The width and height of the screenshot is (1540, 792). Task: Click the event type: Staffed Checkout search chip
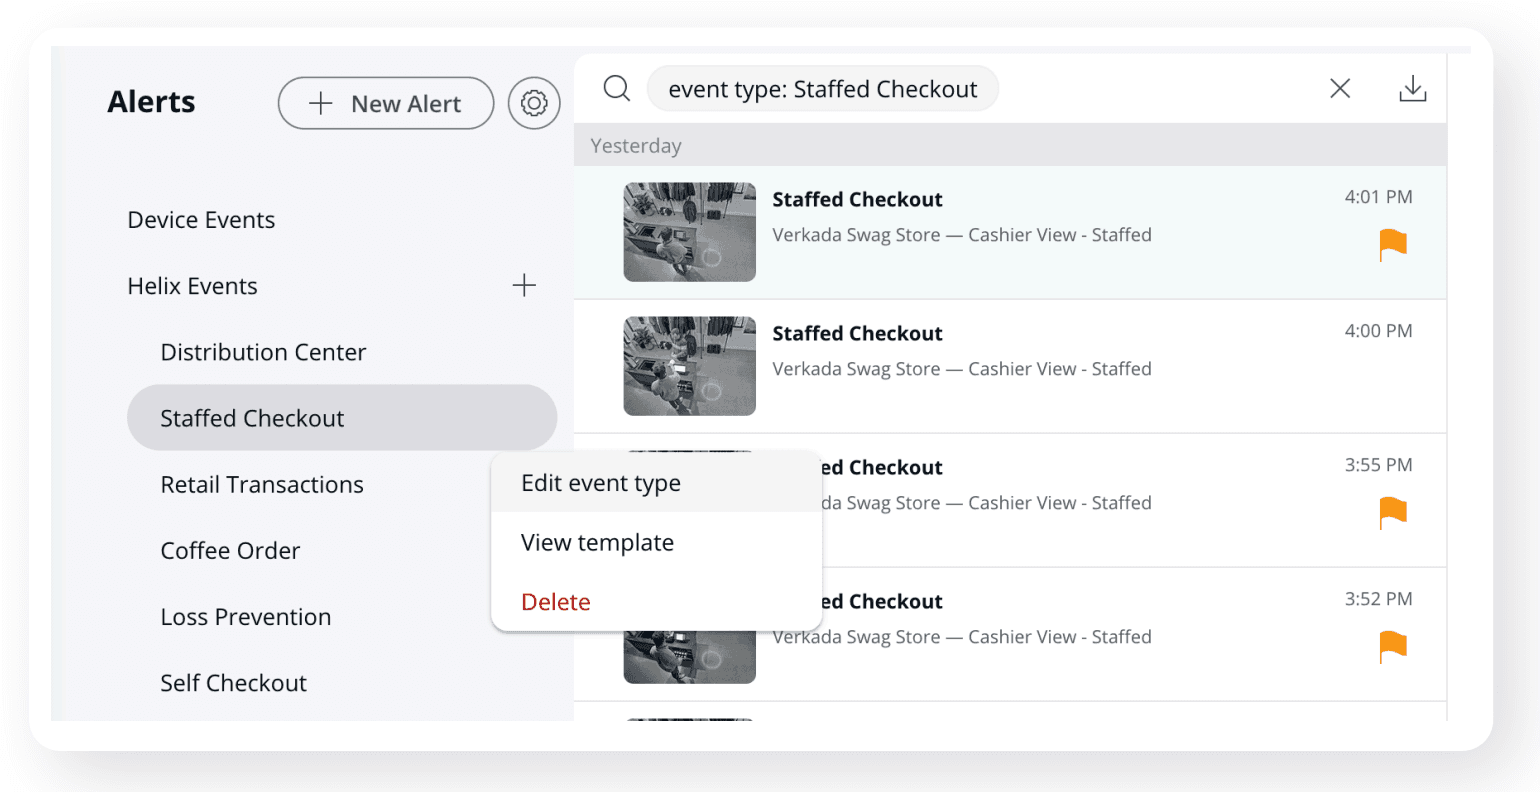point(822,89)
